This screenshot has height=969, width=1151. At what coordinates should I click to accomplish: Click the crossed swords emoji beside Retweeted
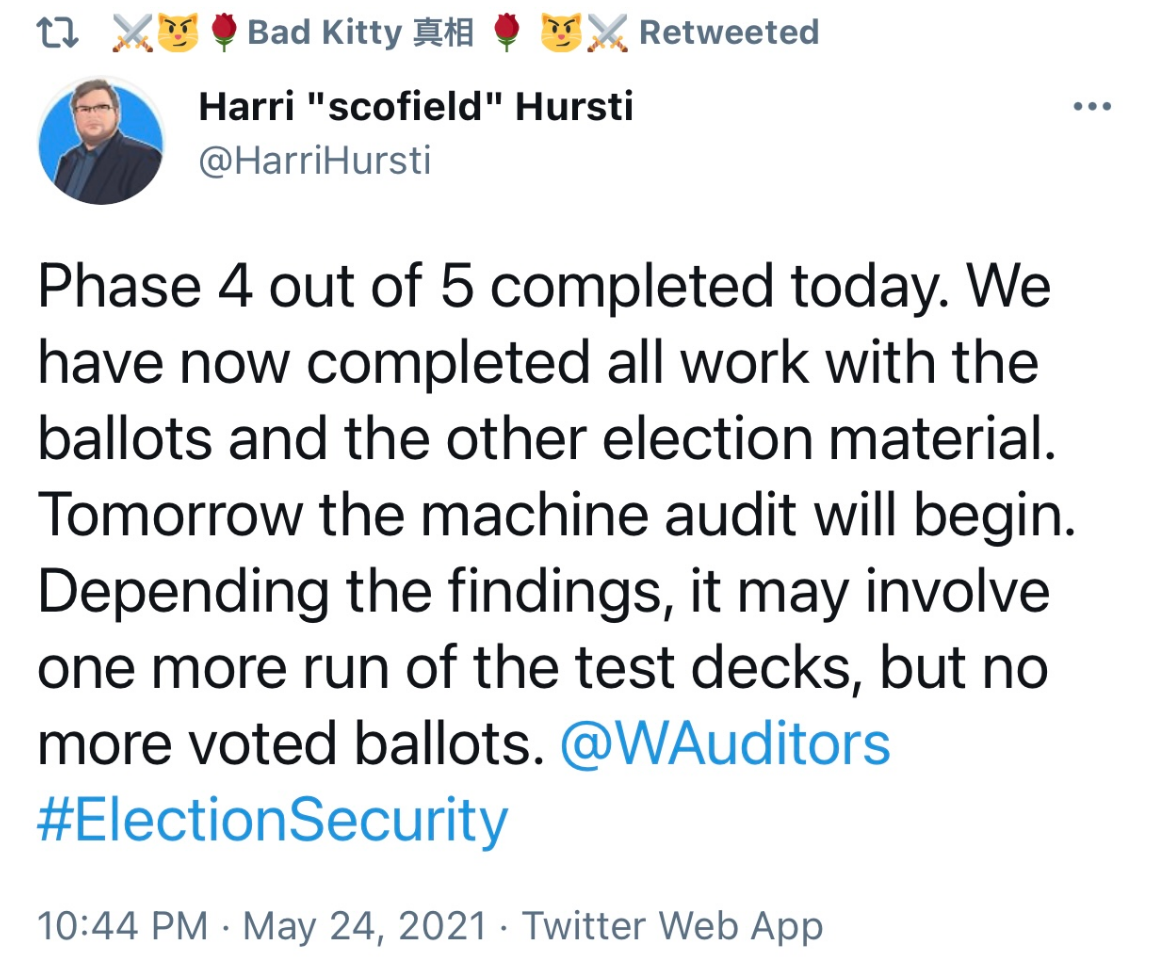[x=608, y=33]
